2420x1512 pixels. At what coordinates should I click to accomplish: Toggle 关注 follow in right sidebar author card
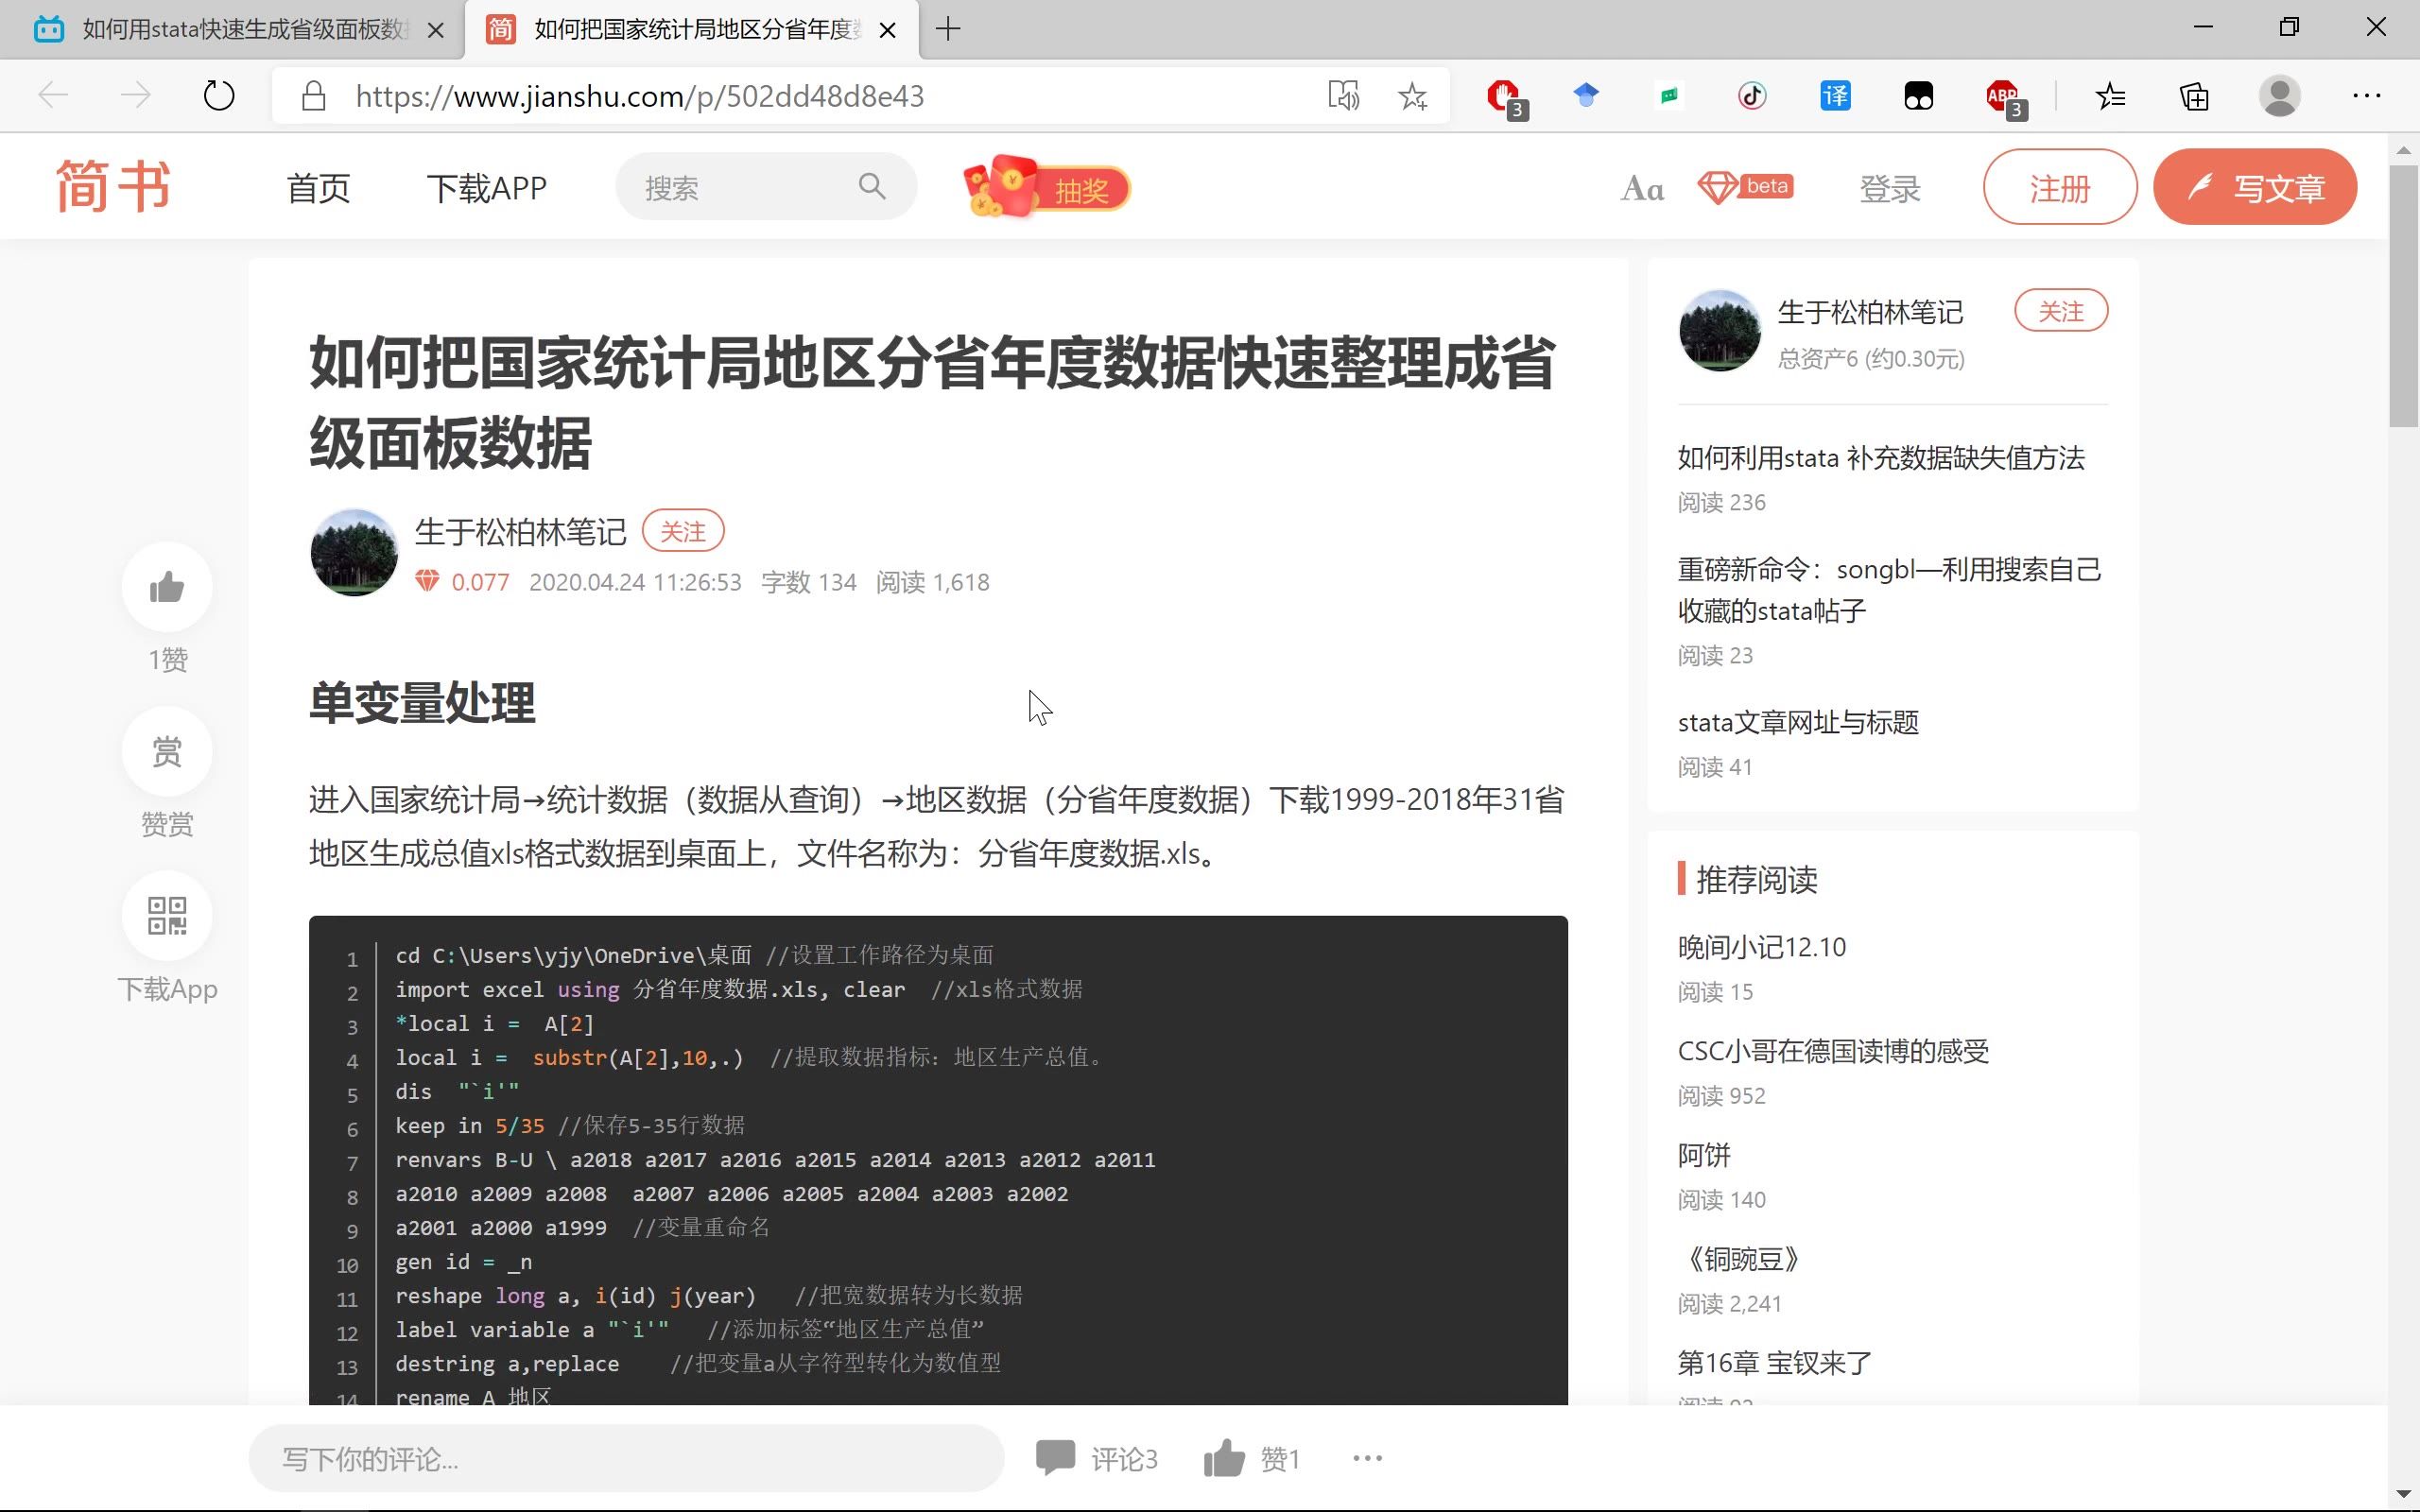click(2060, 311)
